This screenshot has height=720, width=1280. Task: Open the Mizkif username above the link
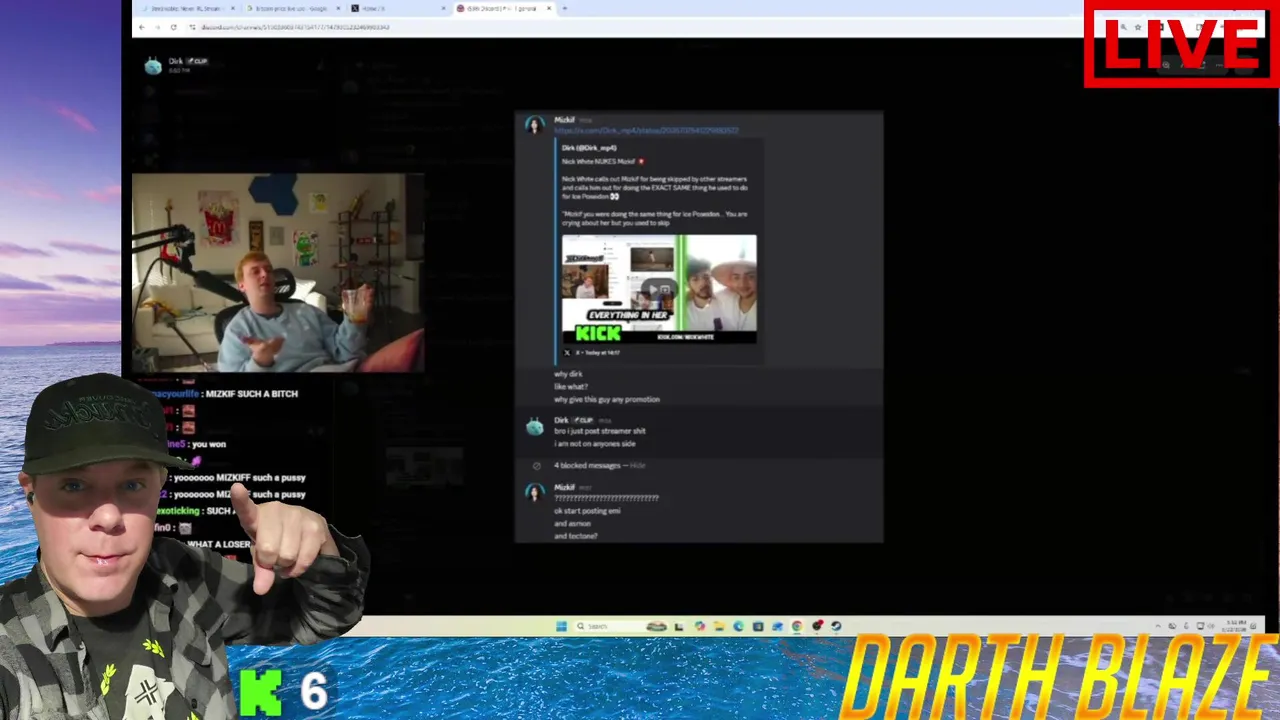coord(564,120)
